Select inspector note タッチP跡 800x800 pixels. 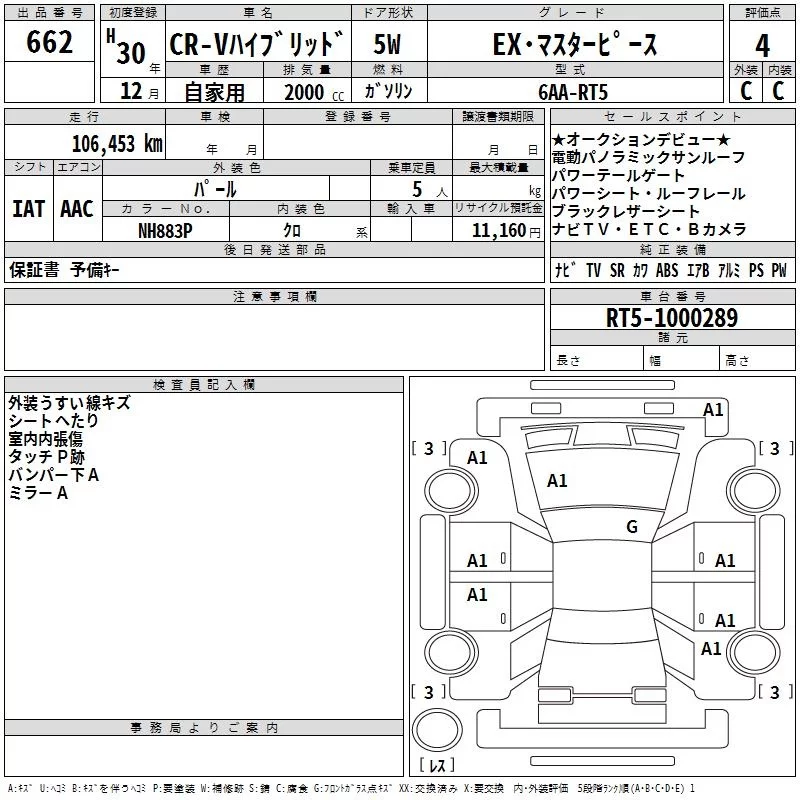[x=46, y=457]
